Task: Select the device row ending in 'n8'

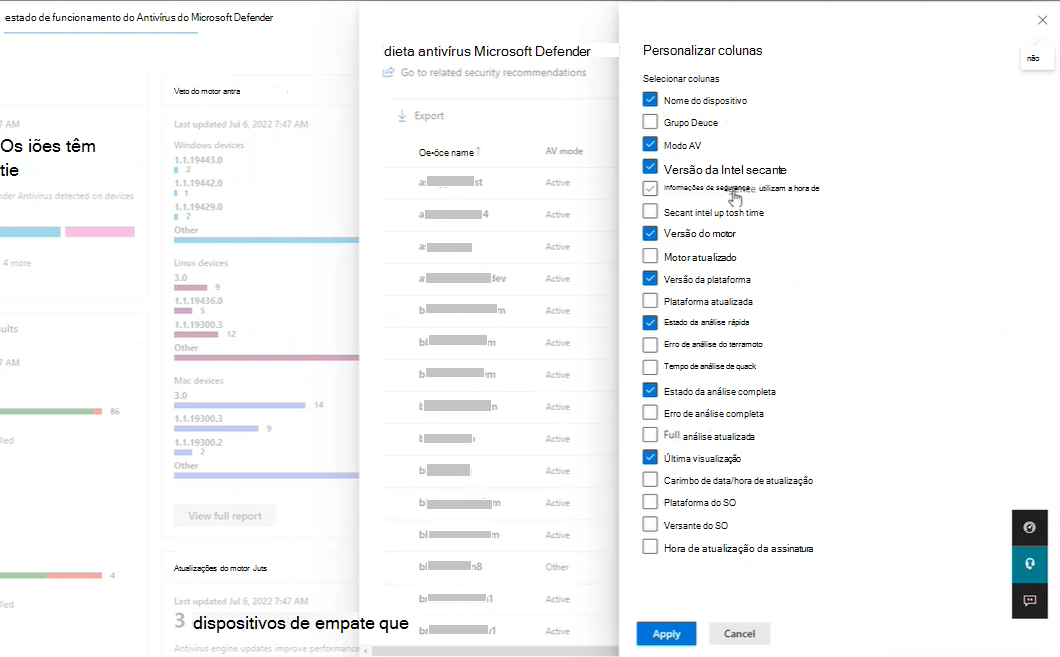Action: (500, 567)
